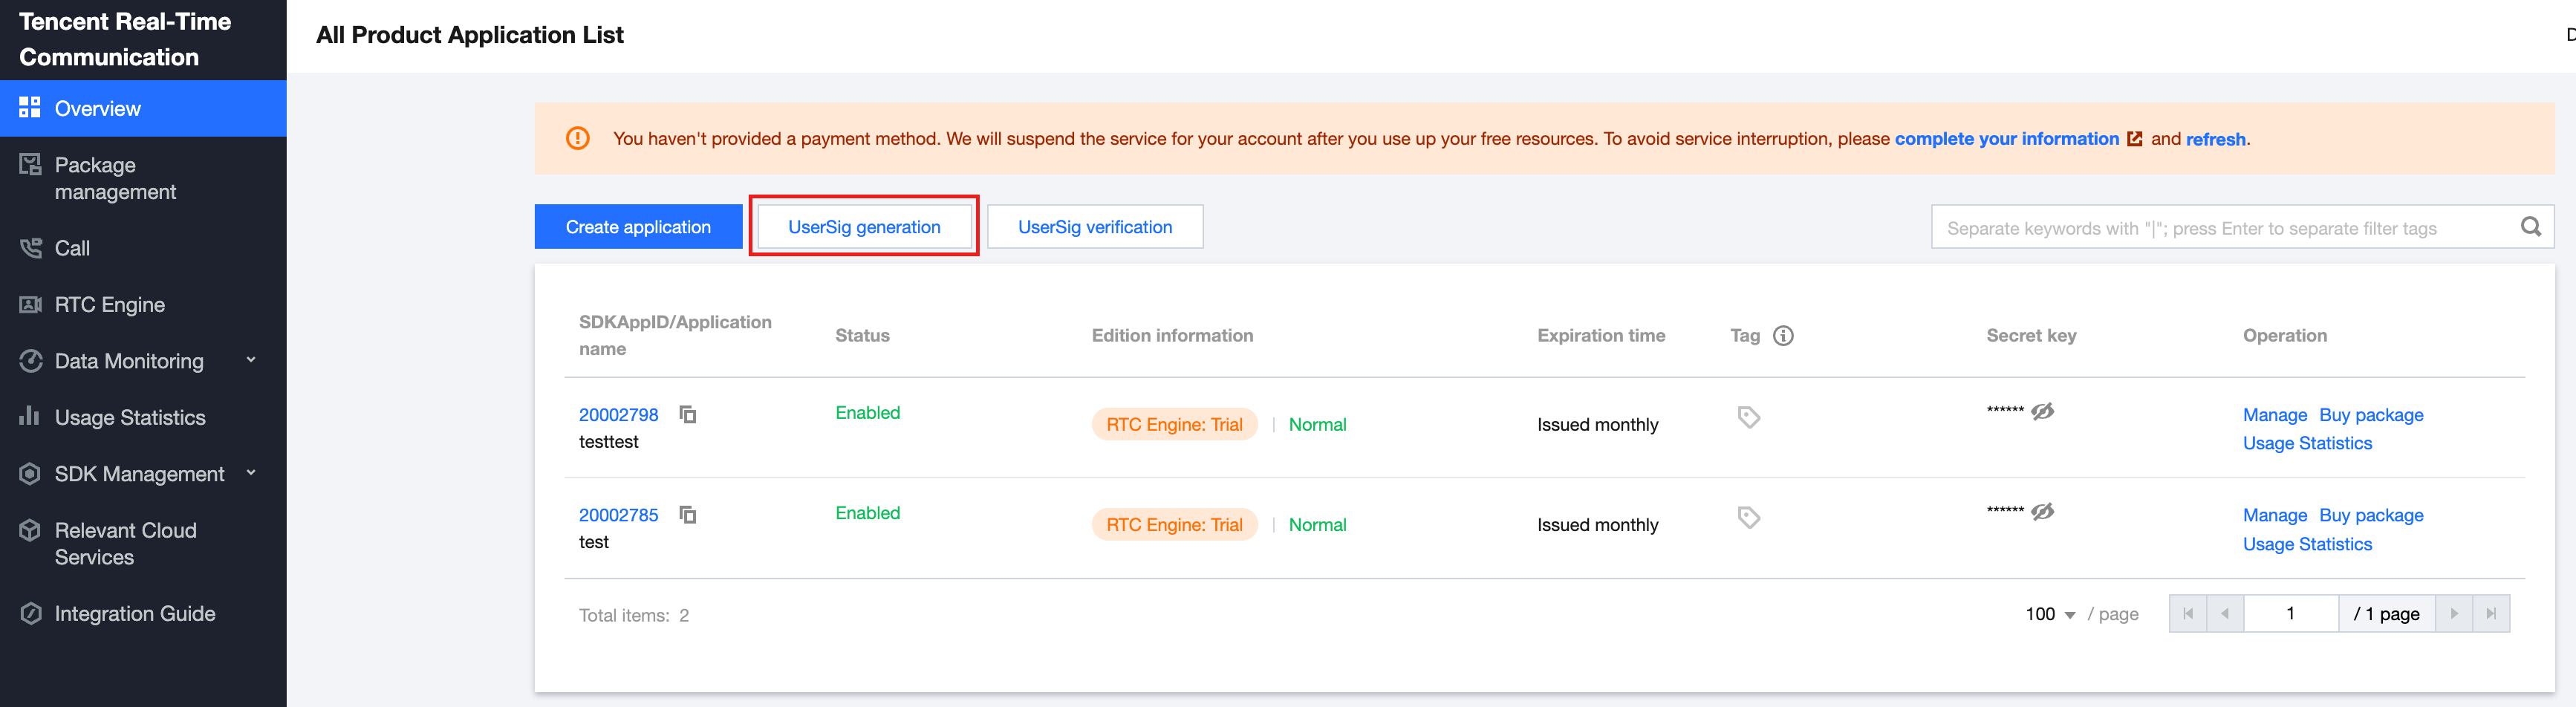The width and height of the screenshot is (2576, 707).
Task: Open Package management in sidebar
Action: (115, 178)
